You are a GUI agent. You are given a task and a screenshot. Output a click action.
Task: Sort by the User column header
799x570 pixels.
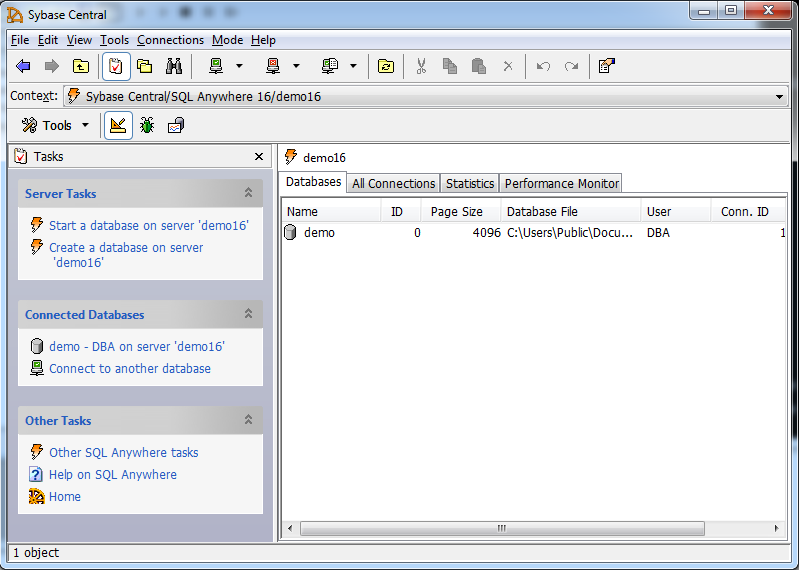676,211
